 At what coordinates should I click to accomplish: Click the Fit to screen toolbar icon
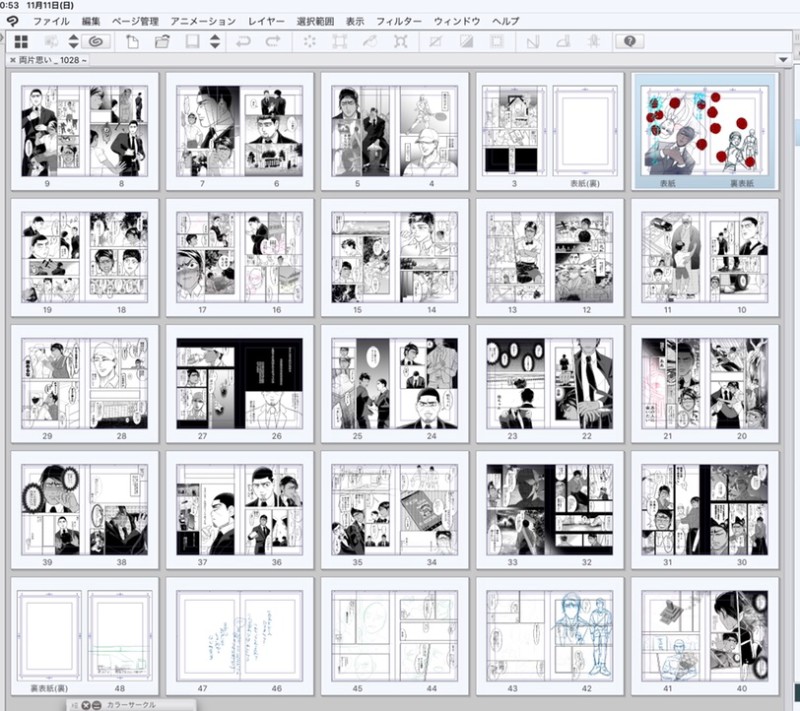point(401,41)
